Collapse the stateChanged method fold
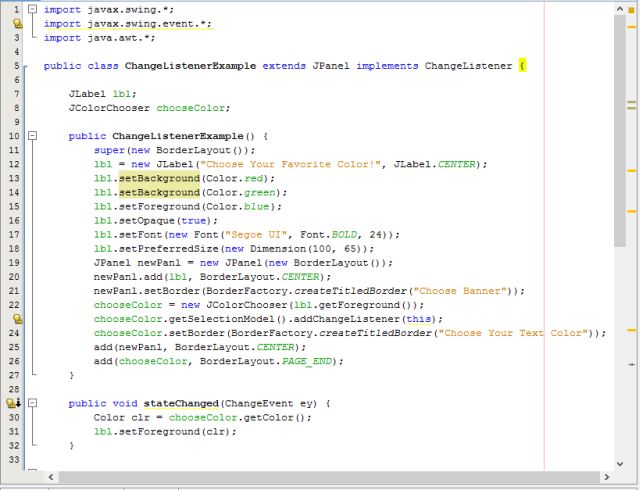The width and height of the screenshot is (640, 490). click(x=33, y=403)
